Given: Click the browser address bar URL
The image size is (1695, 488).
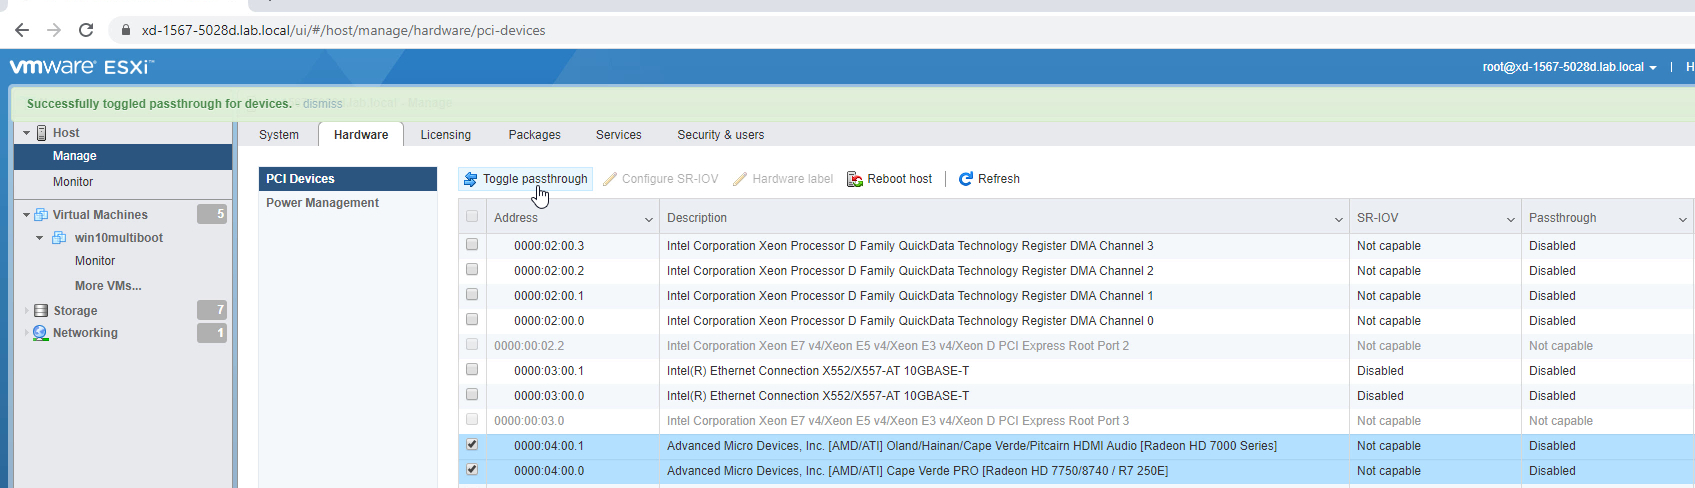Looking at the screenshot, I should pyautogui.click(x=343, y=30).
